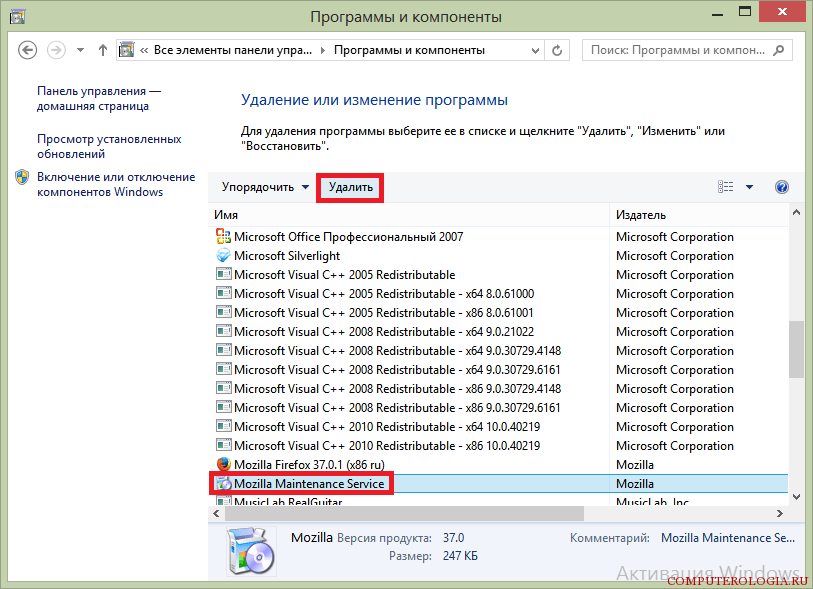The image size is (813, 589).
Task: Click Mozilla publisher cell of Firefox row
Action: (x=635, y=465)
